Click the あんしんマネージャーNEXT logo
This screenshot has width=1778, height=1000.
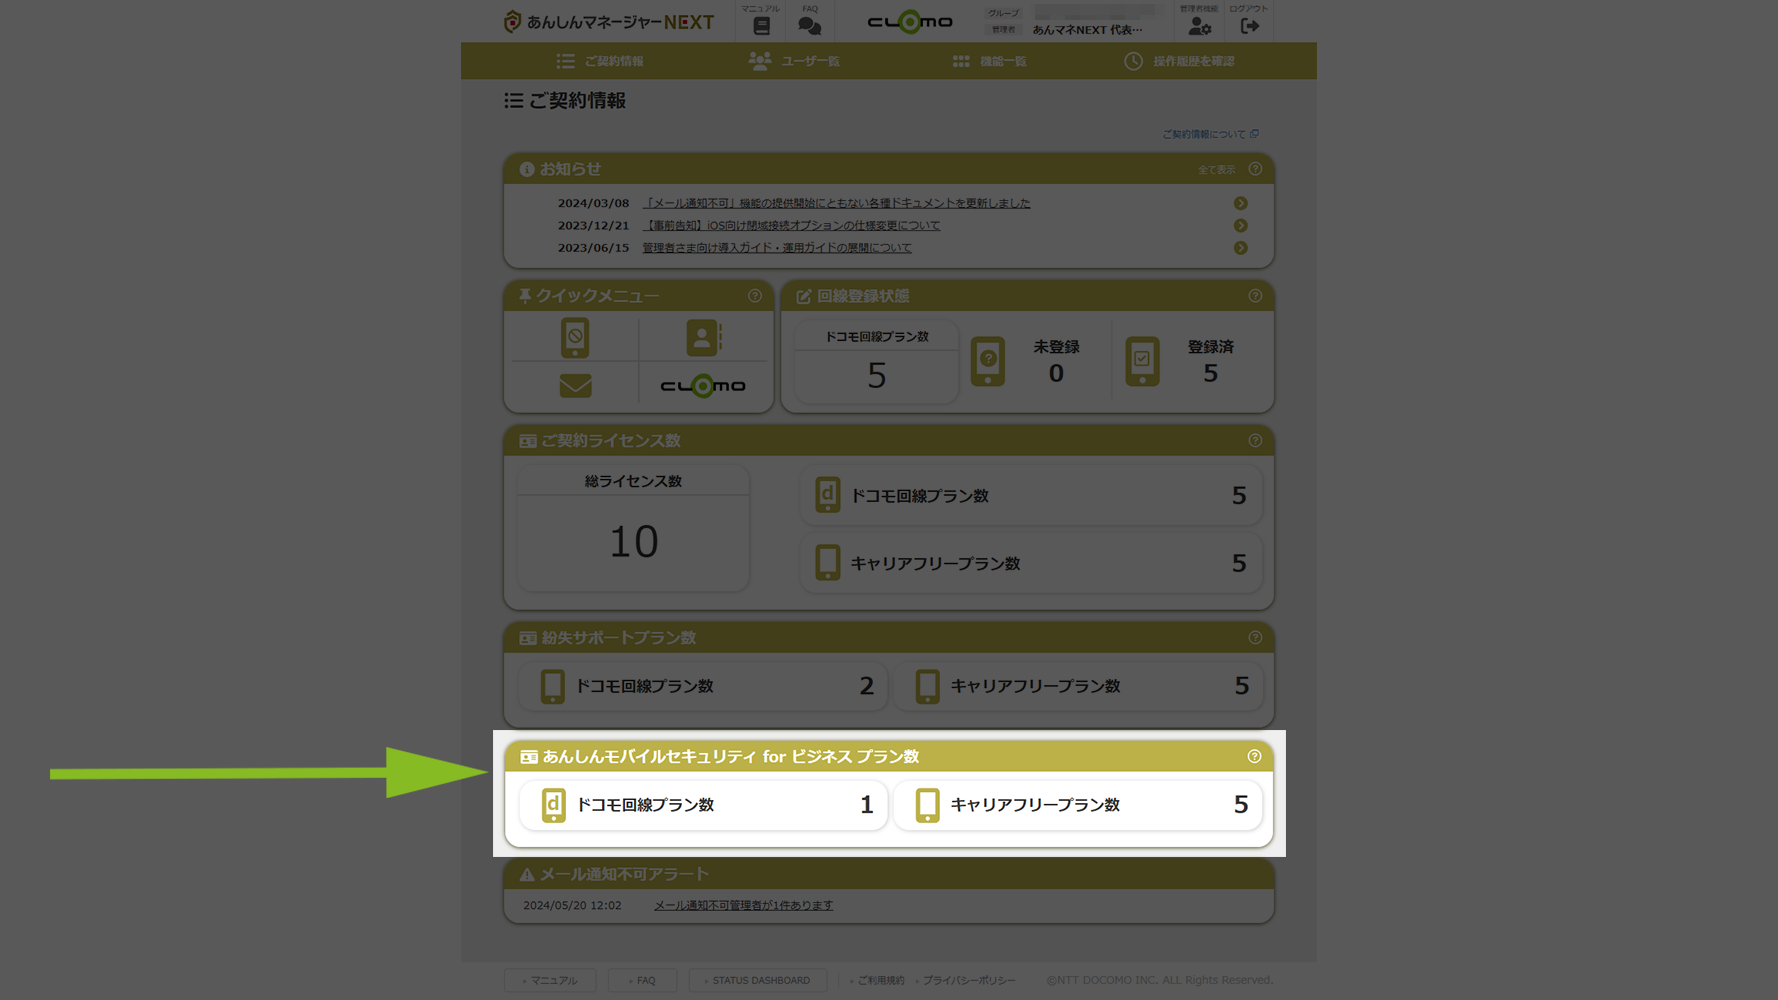click(609, 21)
